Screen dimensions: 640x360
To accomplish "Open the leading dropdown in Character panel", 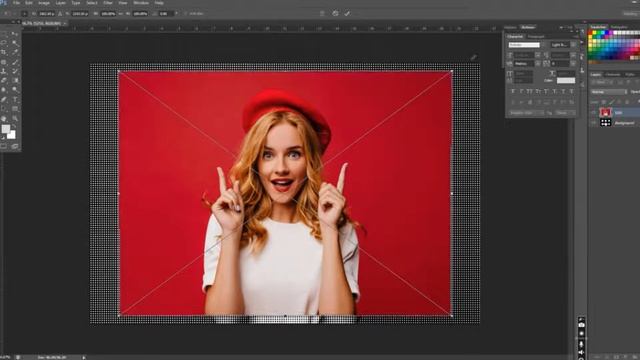I will click(573, 55).
